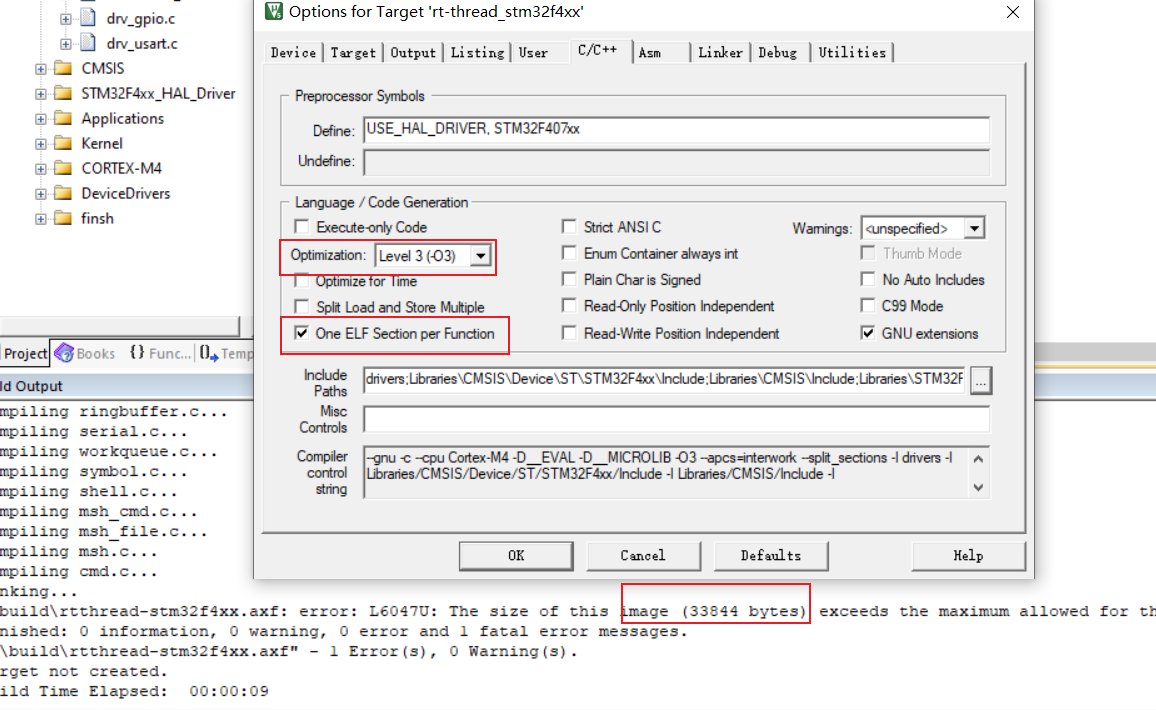Image resolution: width=1156 pixels, height=710 pixels.
Task: Click the Include Paths field
Action: 664,380
